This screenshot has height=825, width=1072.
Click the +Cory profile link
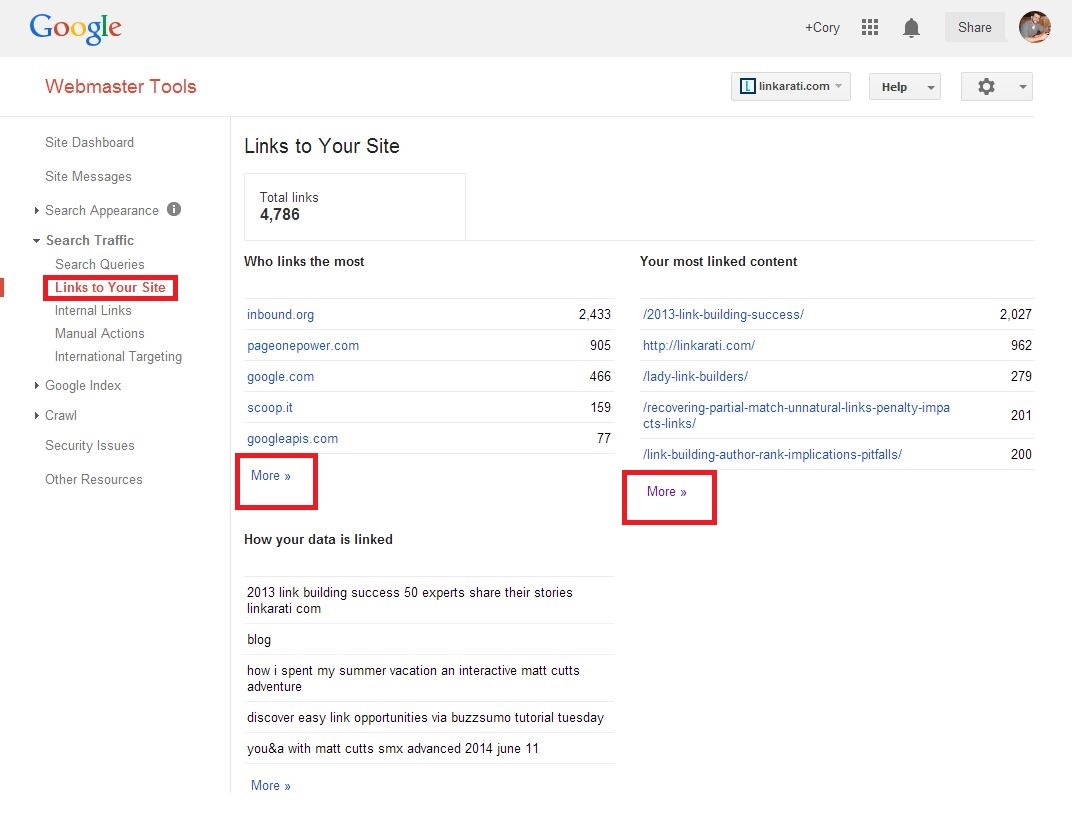coord(822,28)
